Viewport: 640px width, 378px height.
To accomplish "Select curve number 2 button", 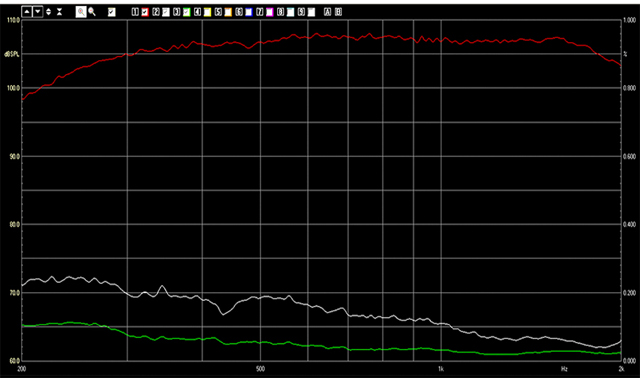I will [156, 12].
